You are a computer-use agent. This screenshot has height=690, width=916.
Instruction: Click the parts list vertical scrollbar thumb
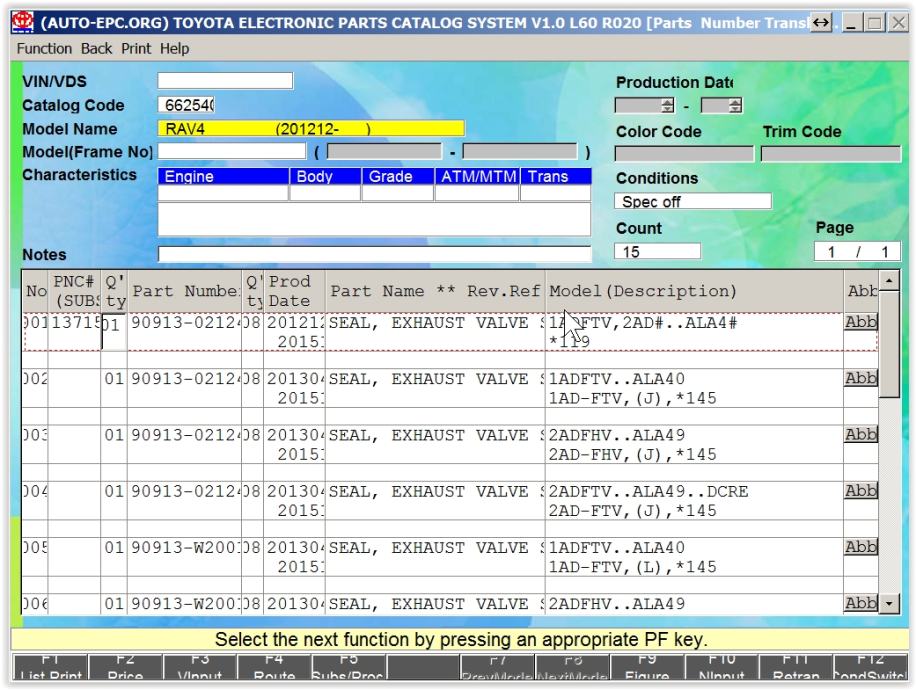tap(889, 344)
